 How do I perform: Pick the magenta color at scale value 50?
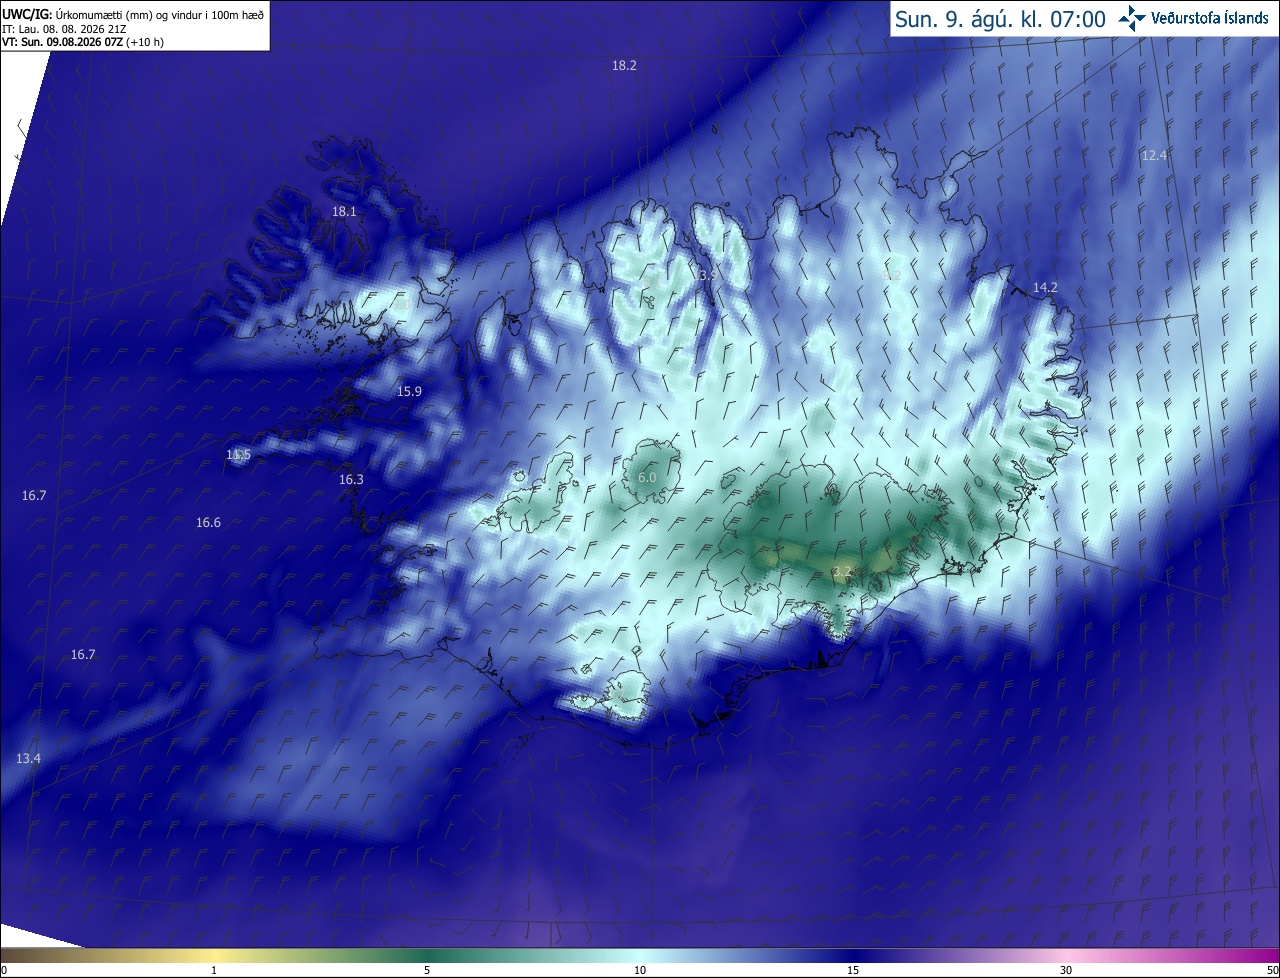point(1272,956)
